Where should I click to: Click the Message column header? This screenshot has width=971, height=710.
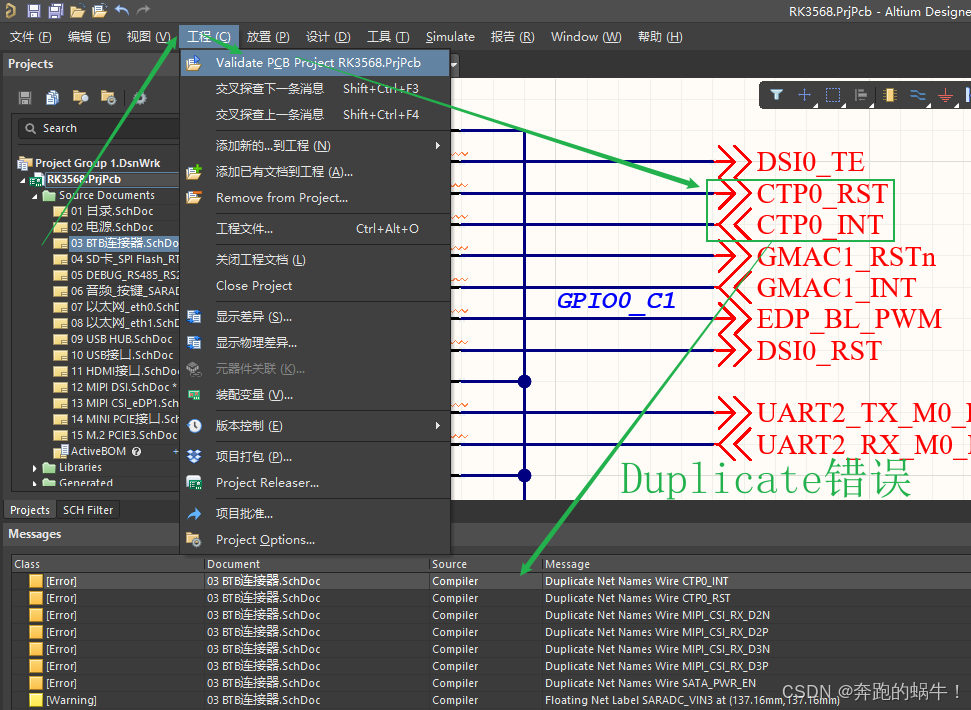[567, 564]
